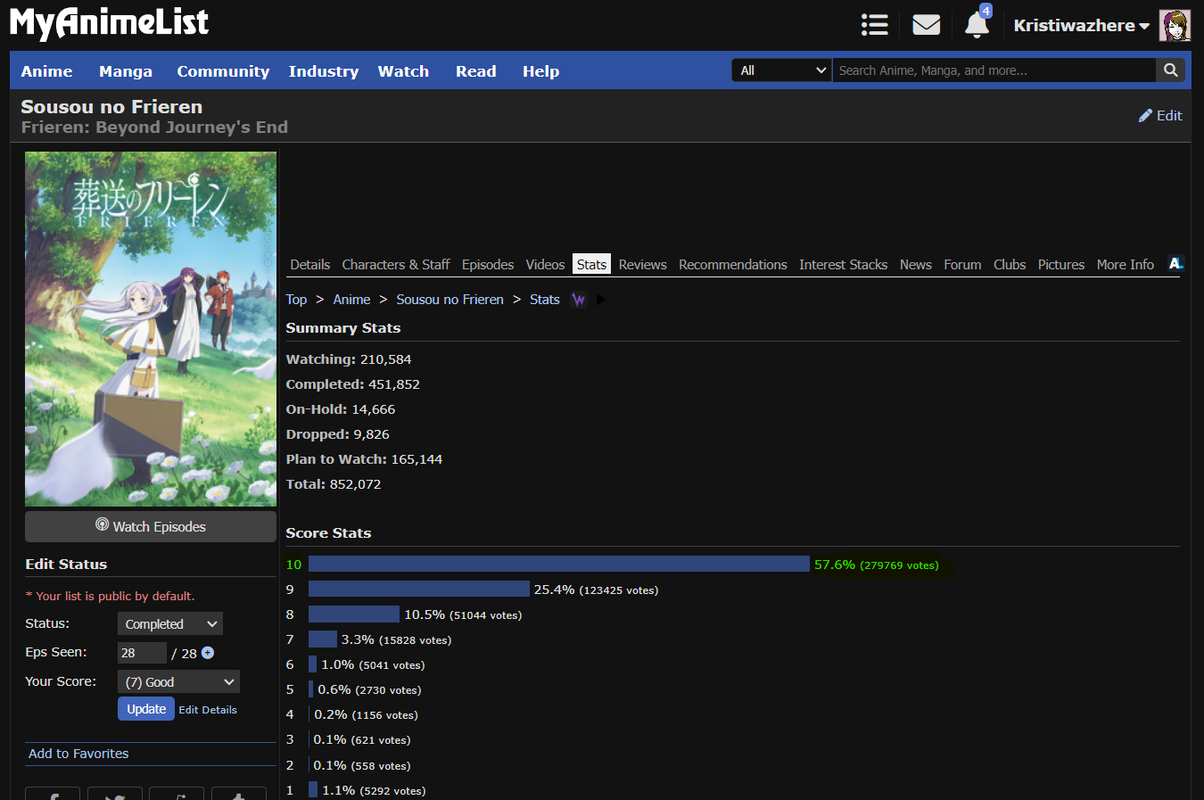Open the Anime menu
1204x800 pixels.
(47, 71)
